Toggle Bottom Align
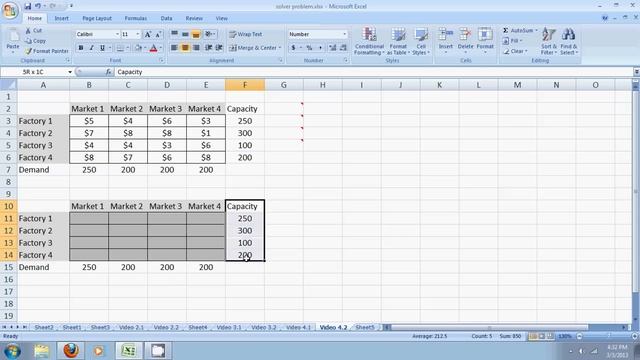Image resolution: width=640 pixels, height=360 pixels. tap(196, 34)
